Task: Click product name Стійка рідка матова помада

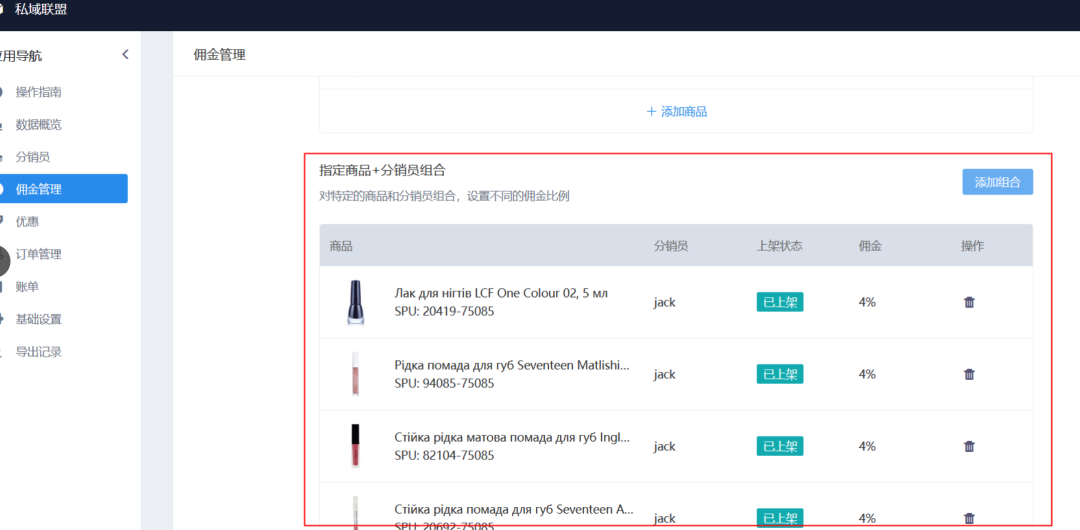Action: (x=512, y=438)
